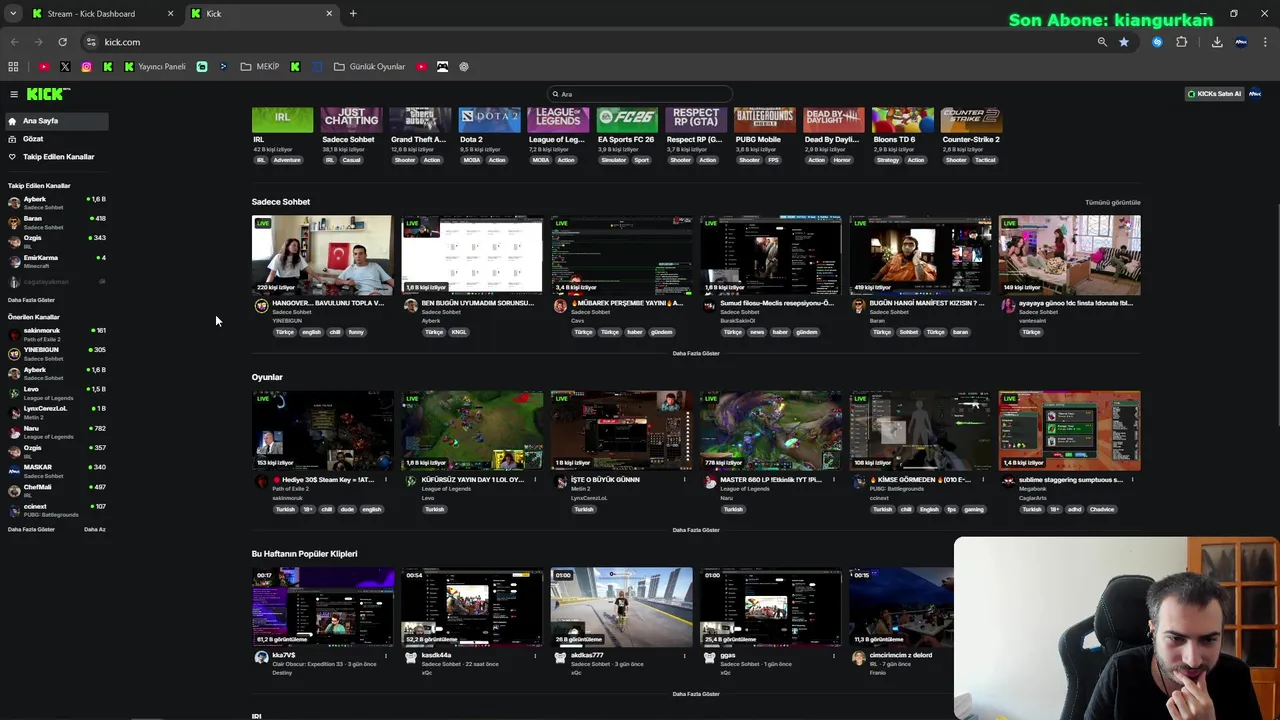Expand popular clips Daha Fazla Göster

[x=696, y=694]
